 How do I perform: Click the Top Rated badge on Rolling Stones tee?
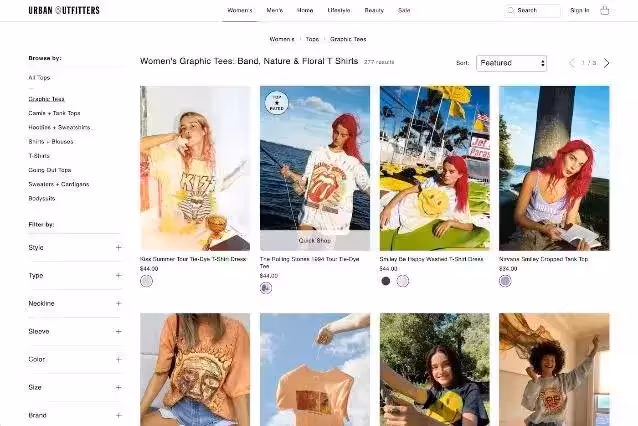(275, 102)
